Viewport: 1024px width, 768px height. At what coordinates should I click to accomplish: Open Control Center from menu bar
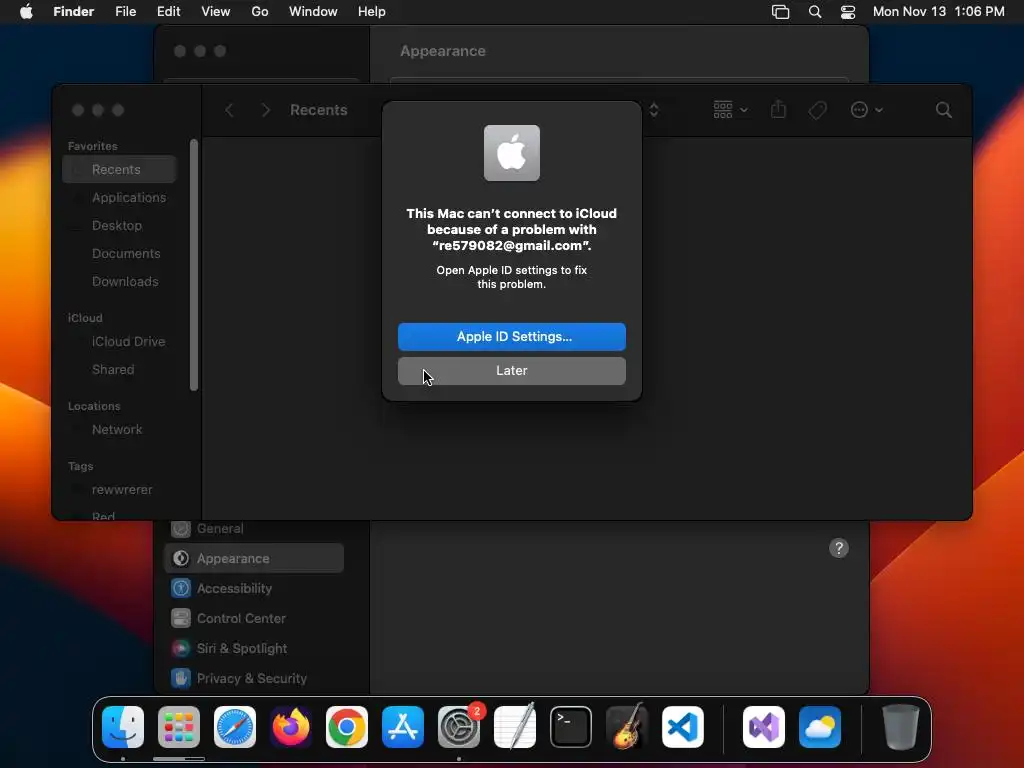click(x=848, y=12)
